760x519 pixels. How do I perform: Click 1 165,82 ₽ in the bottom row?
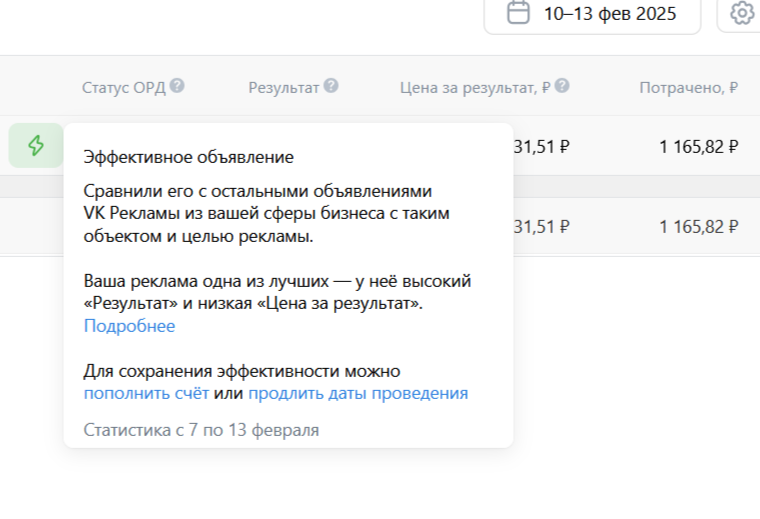pyautogui.click(x=698, y=226)
